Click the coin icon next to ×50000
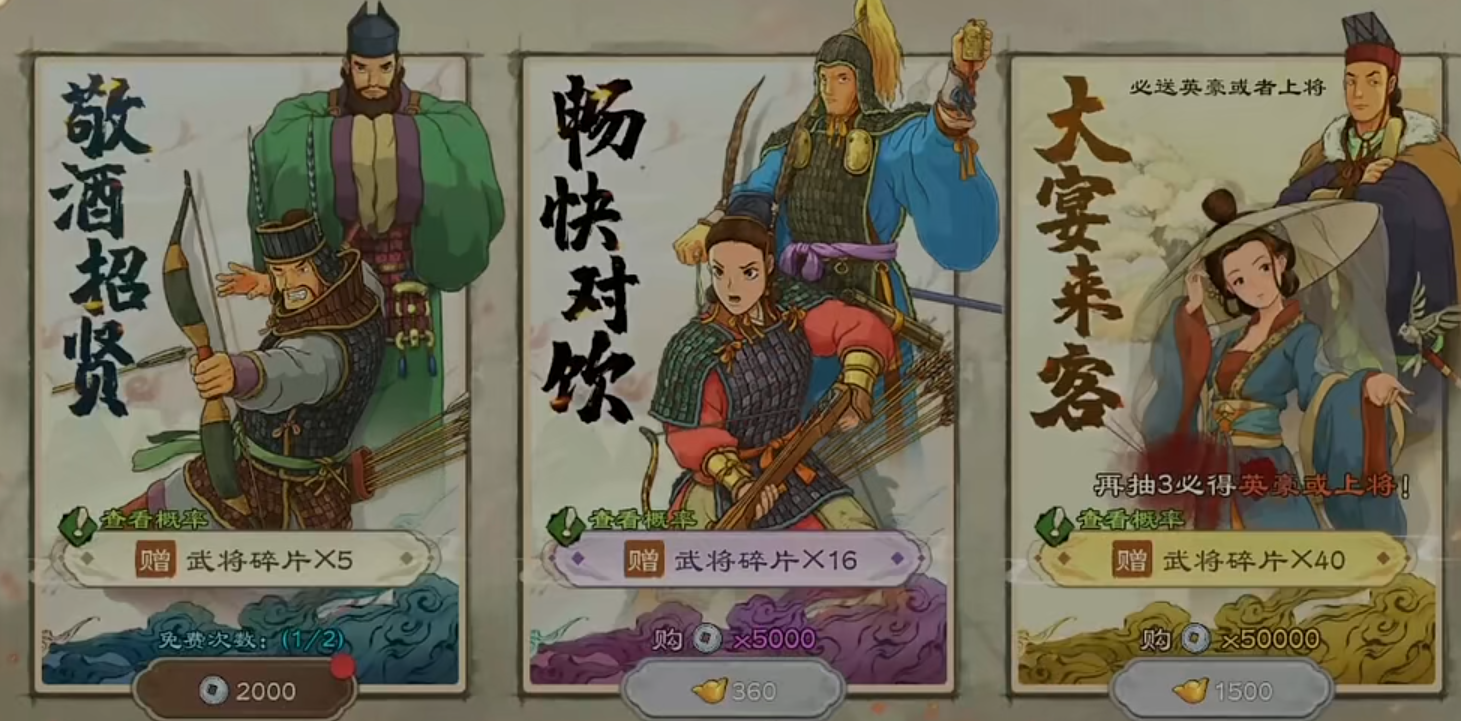This screenshot has height=721, width=1461. click(x=1194, y=638)
